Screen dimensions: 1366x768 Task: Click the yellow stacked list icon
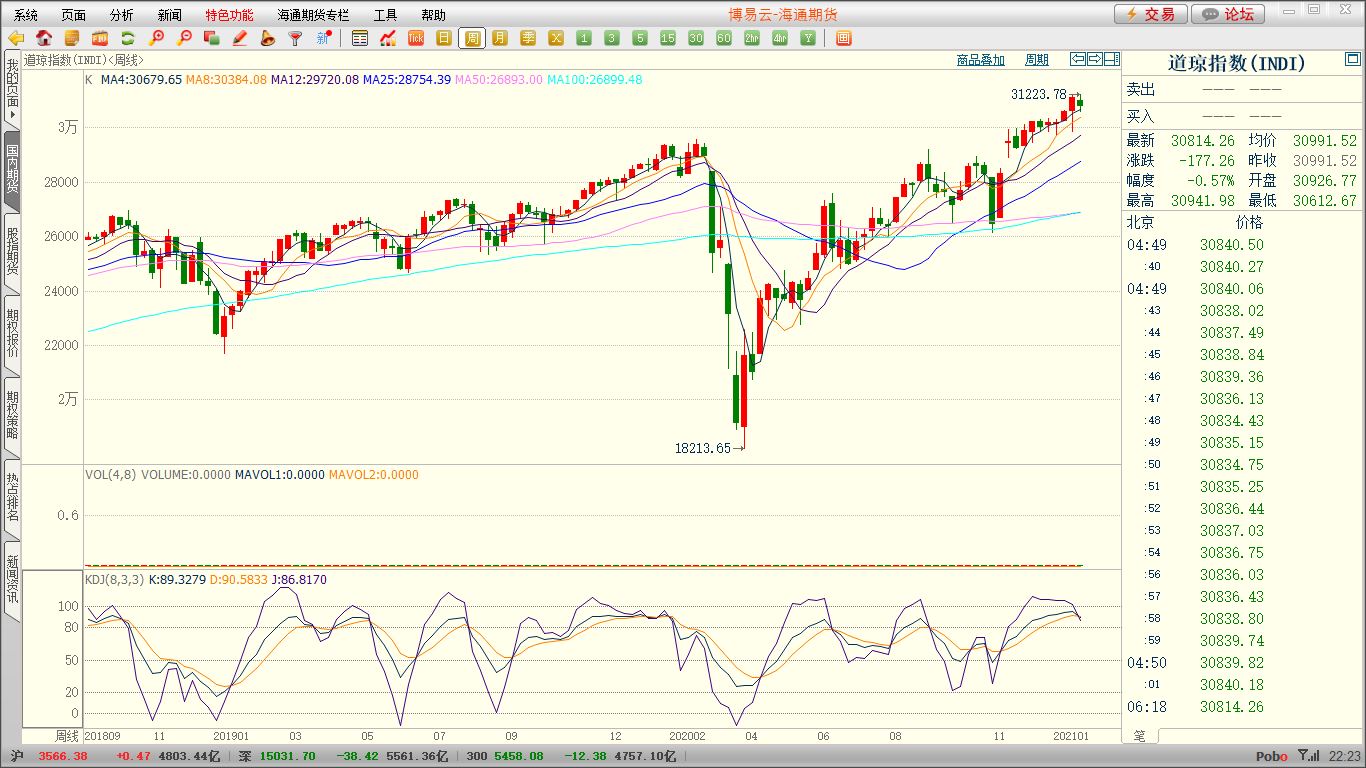72,38
